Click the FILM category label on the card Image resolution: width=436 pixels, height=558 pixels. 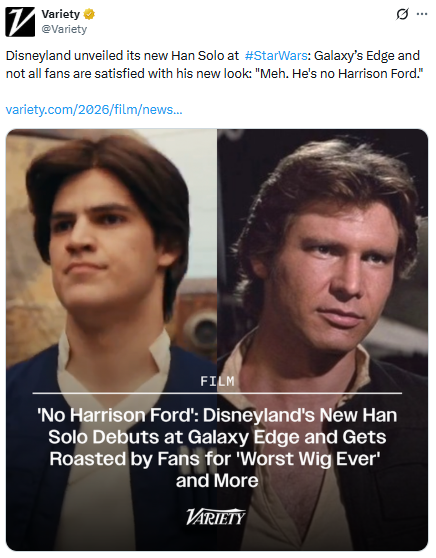pyautogui.click(x=217, y=381)
